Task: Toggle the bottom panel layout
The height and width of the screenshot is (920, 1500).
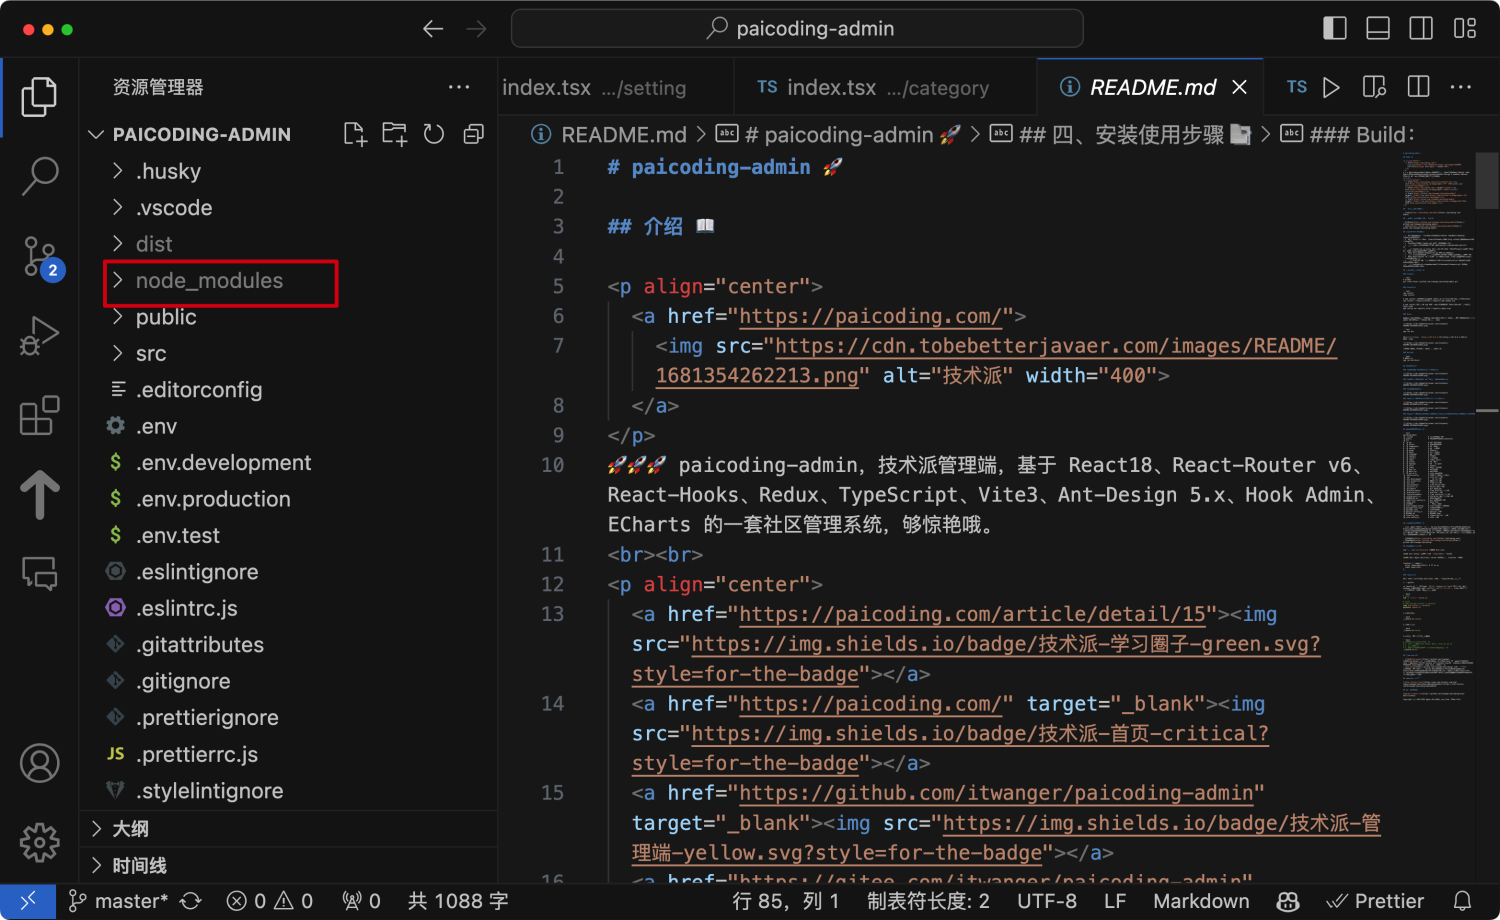Action: point(1378,28)
